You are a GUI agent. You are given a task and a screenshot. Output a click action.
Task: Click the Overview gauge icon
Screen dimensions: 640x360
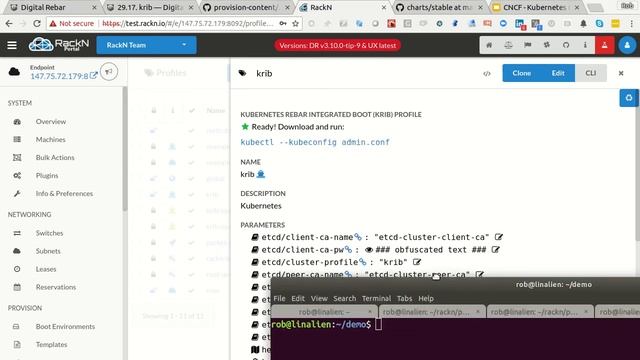pyautogui.click(x=17, y=122)
